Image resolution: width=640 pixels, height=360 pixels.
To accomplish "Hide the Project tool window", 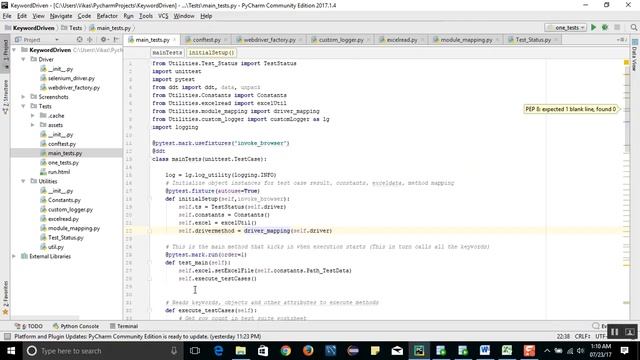I will click(x=116, y=40).
